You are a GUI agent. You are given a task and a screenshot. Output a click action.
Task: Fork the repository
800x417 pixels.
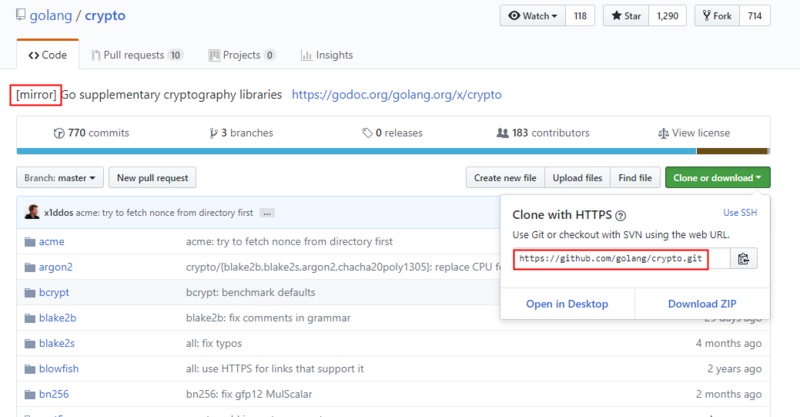tap(717, 16)
